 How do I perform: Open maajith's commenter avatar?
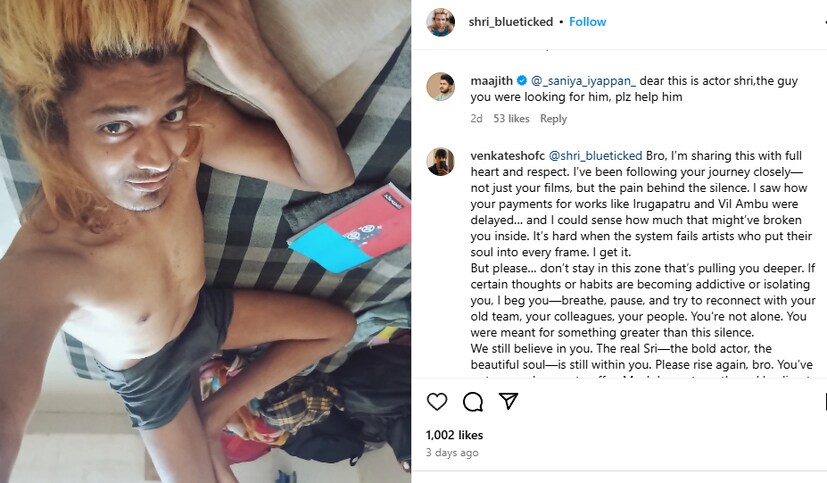[x=440, y=86]
